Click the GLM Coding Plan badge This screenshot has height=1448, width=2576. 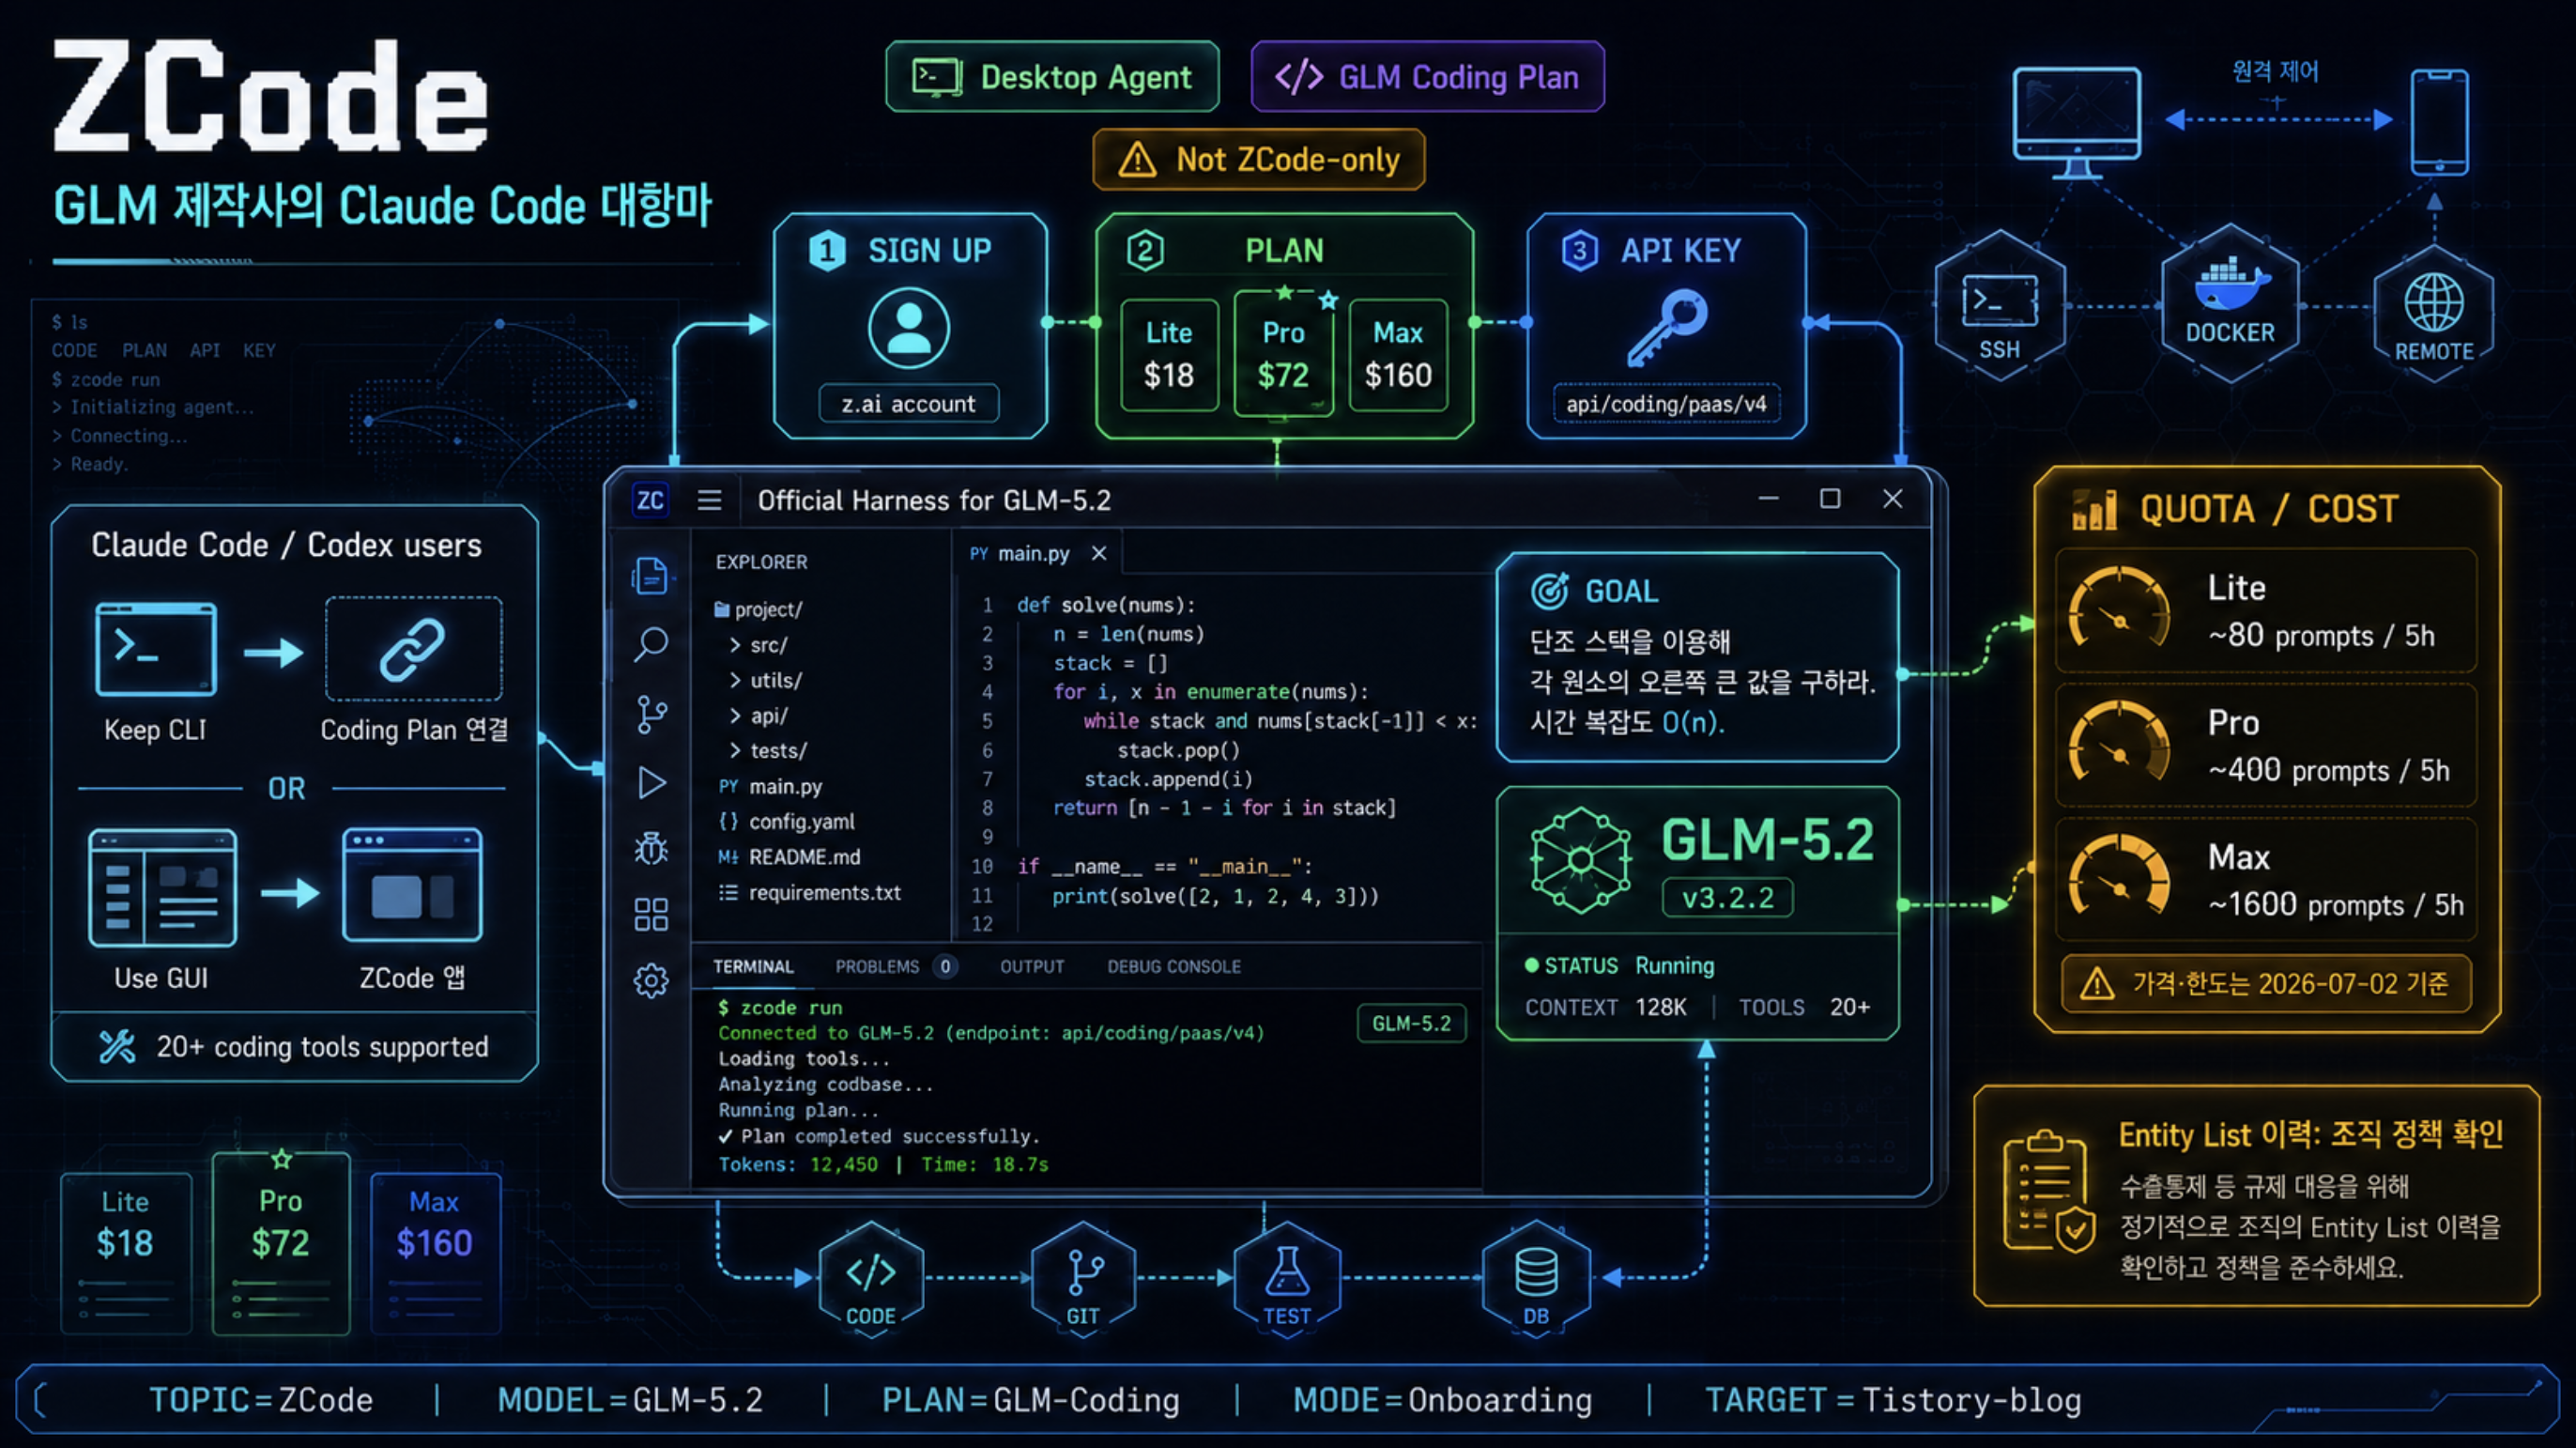(1428, 76)
